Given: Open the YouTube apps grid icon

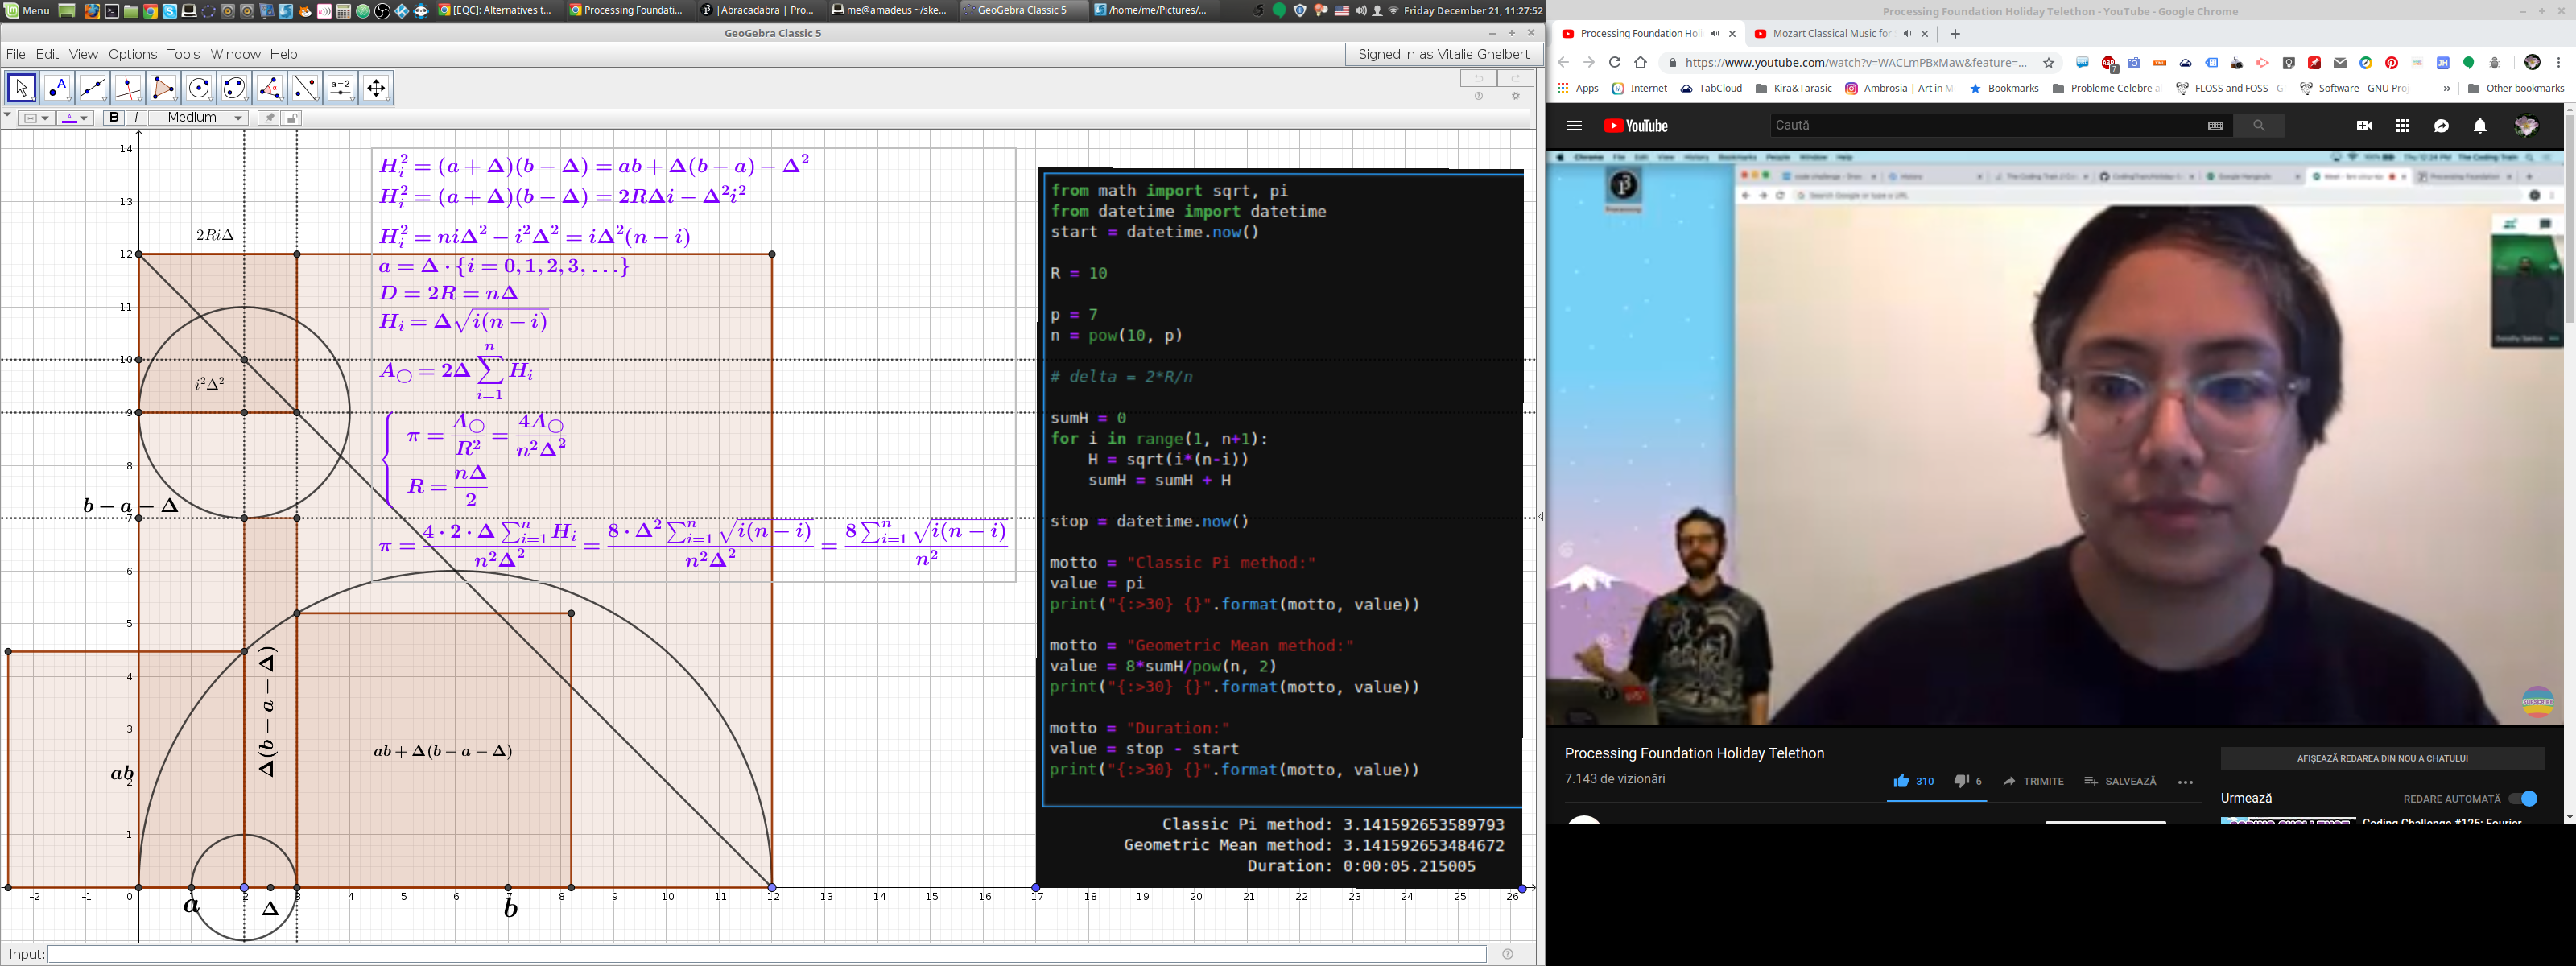Looking at the screenshot, I should point(2403,126).
